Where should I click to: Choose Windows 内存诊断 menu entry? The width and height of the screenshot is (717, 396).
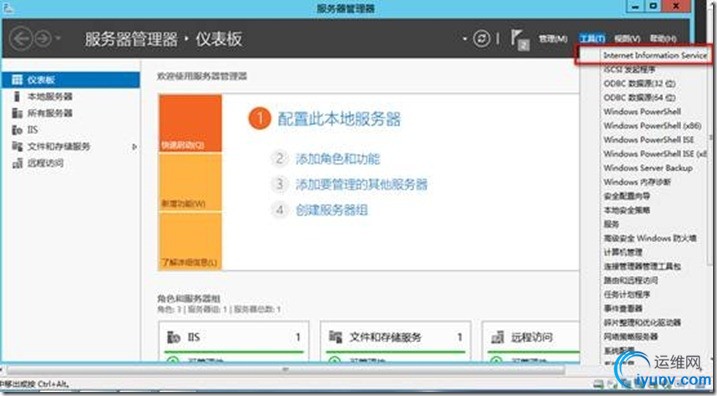pos(637,182)
